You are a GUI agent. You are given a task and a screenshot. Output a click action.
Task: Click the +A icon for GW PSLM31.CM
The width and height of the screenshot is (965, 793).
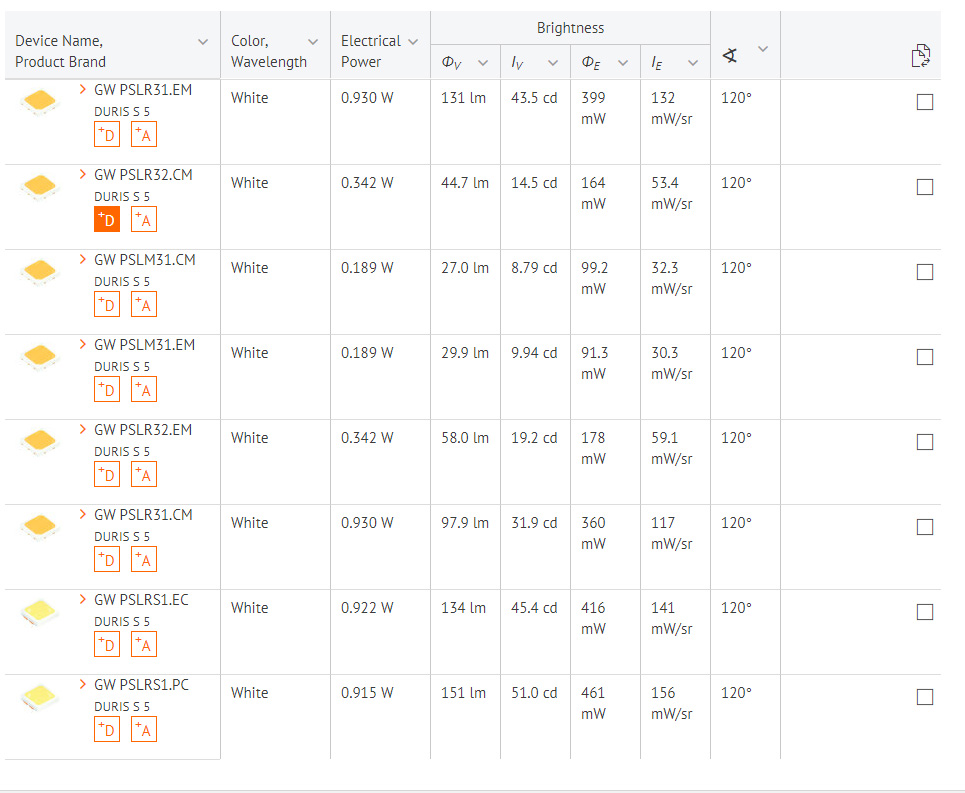click(x=144, y=305)
